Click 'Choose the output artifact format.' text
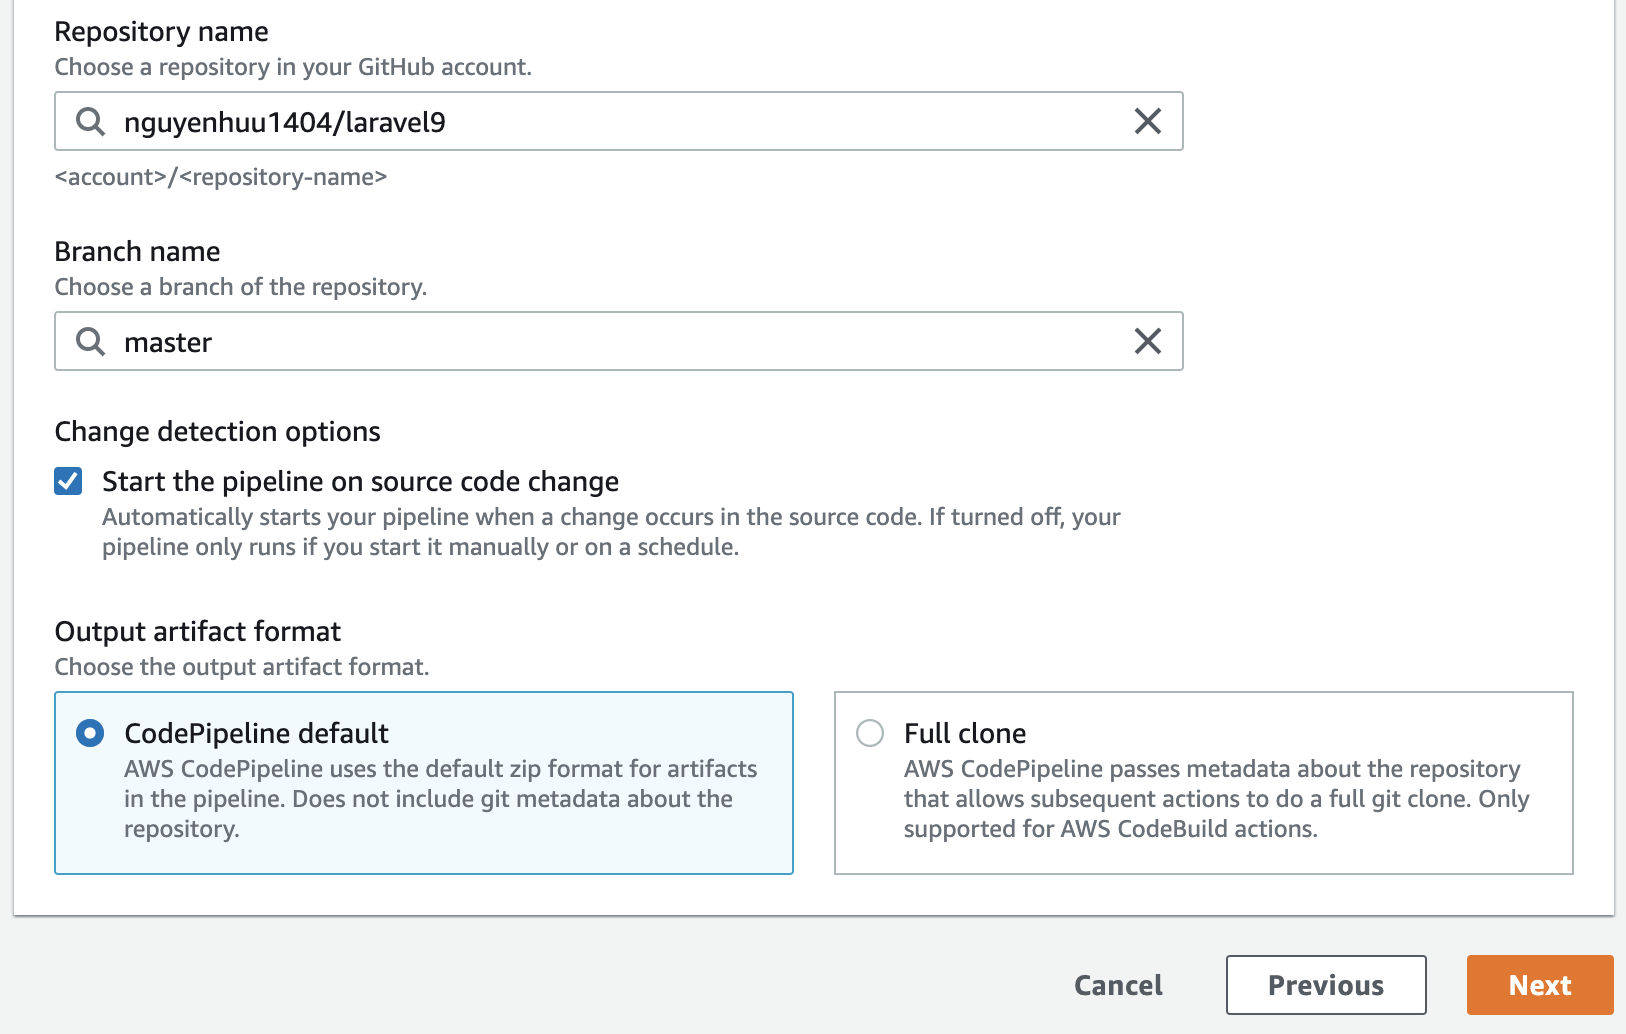The image size is (1626, 1034). [242, 667]
